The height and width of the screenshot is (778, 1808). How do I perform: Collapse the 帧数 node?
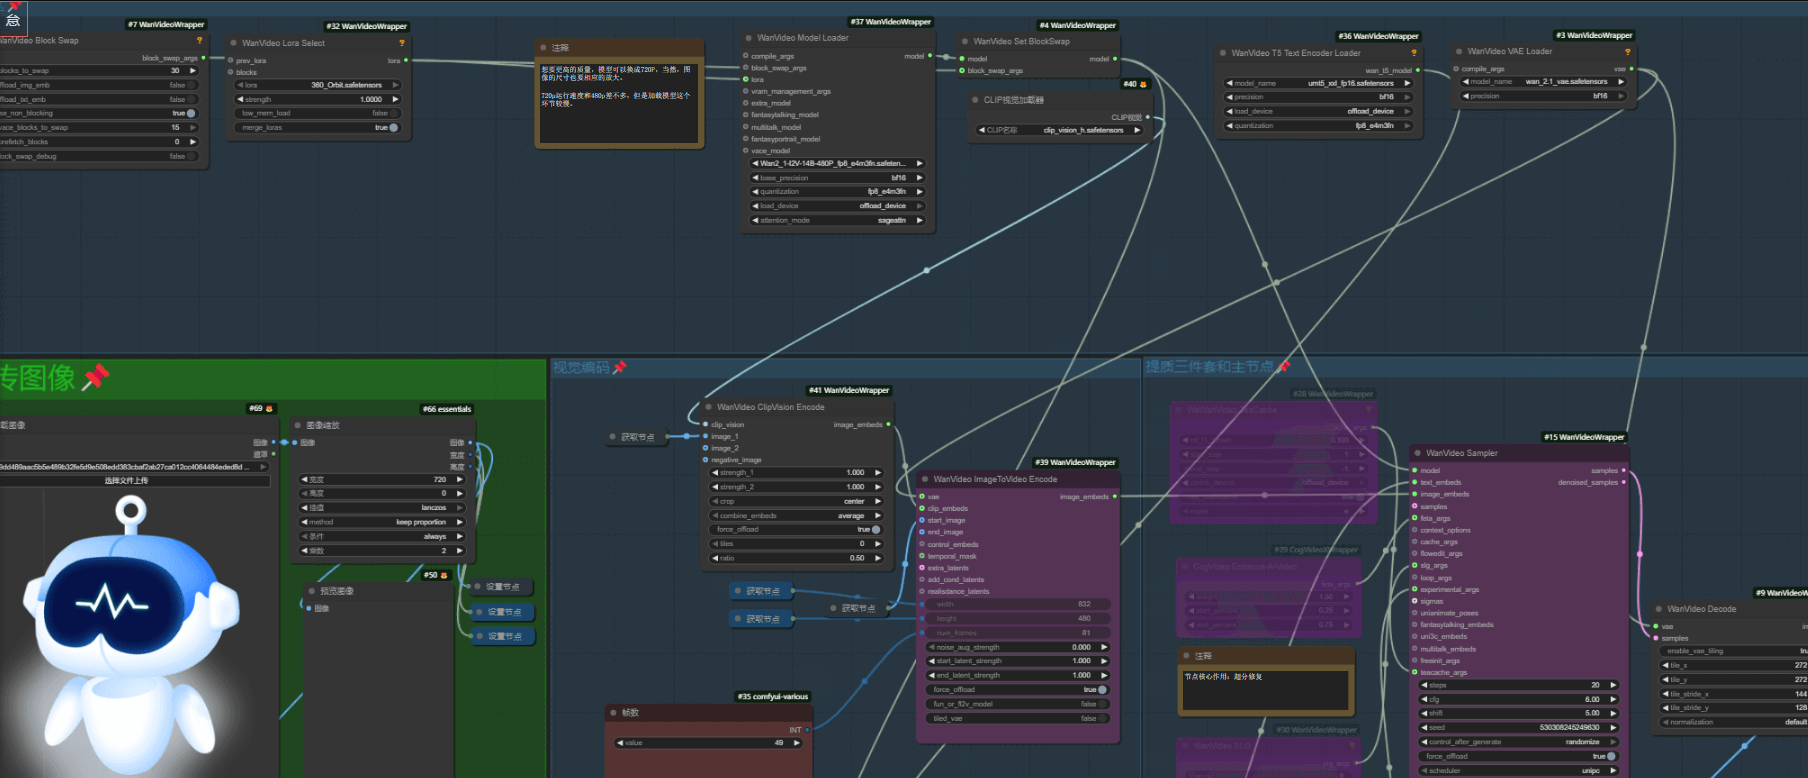tap(613, 713)
